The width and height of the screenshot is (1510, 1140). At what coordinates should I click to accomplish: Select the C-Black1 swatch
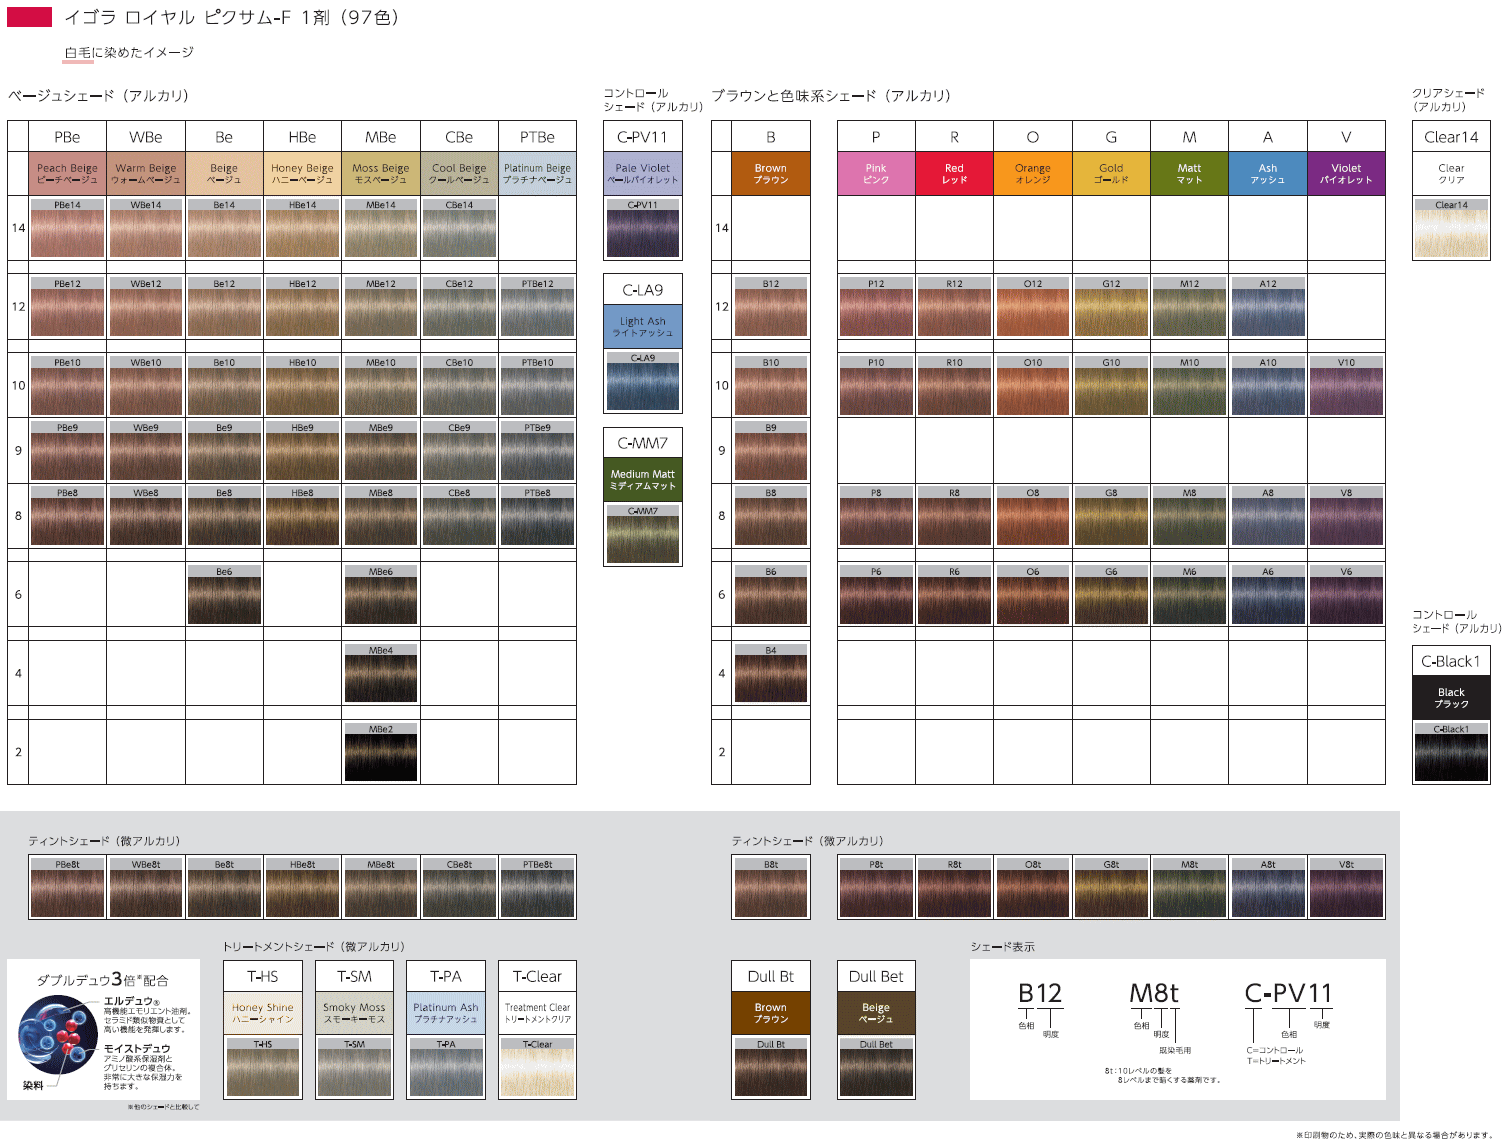(x=1451, y=753)
